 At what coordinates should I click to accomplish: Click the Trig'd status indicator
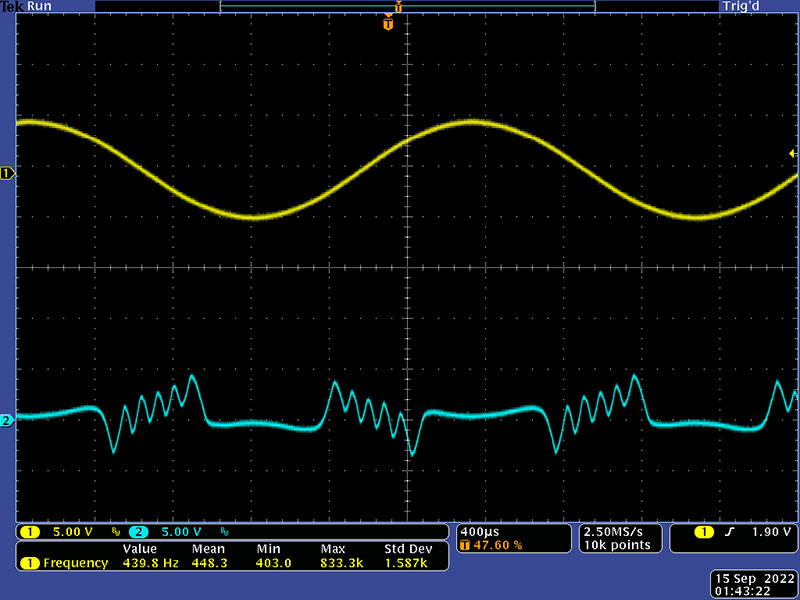point(741,6)
